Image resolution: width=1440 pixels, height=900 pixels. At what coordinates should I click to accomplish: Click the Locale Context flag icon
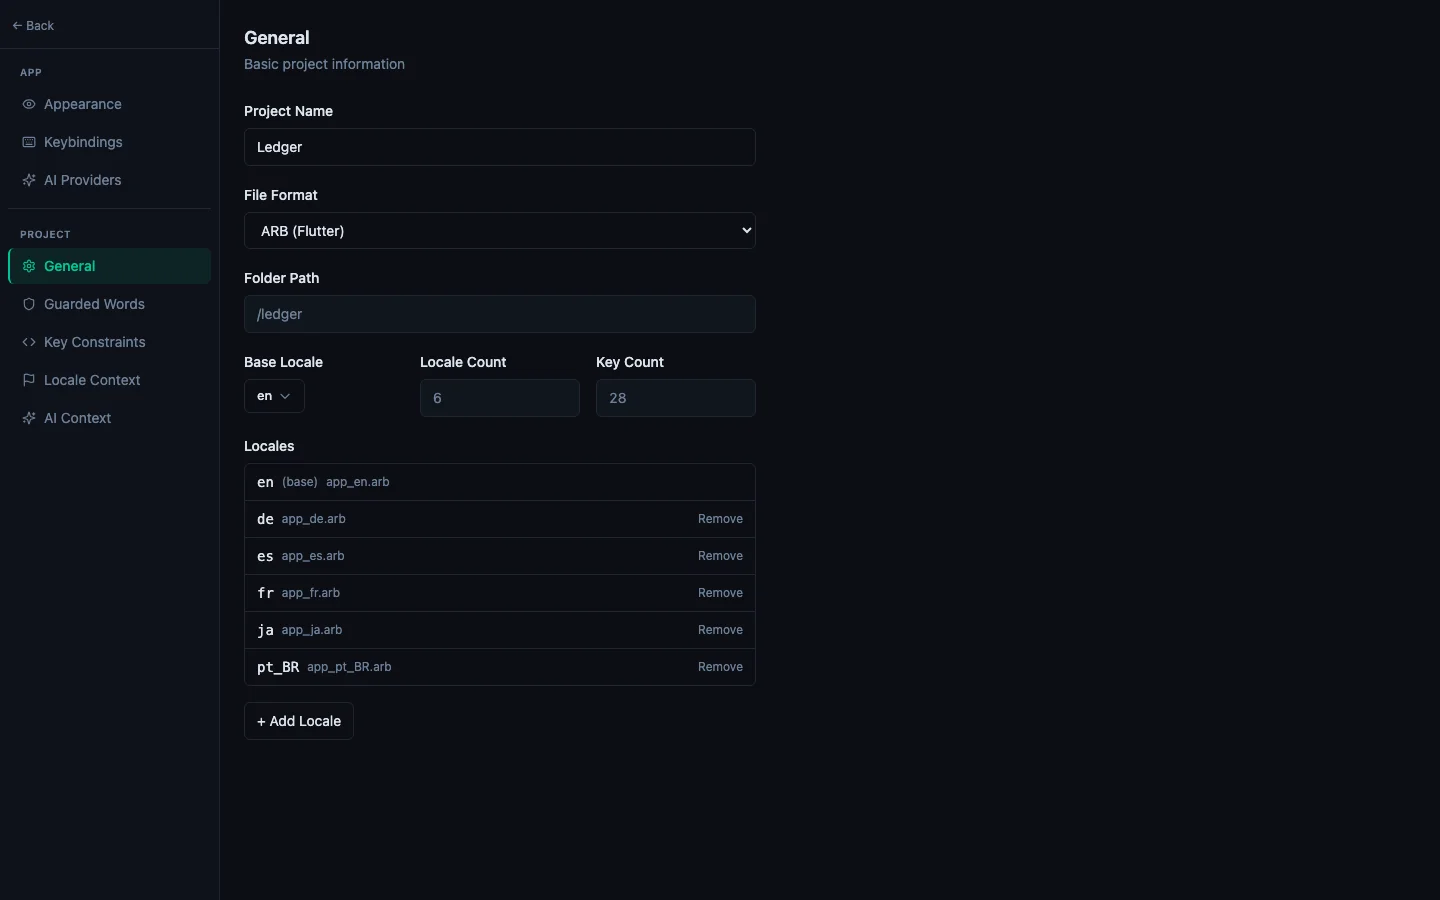click(29, 380)
